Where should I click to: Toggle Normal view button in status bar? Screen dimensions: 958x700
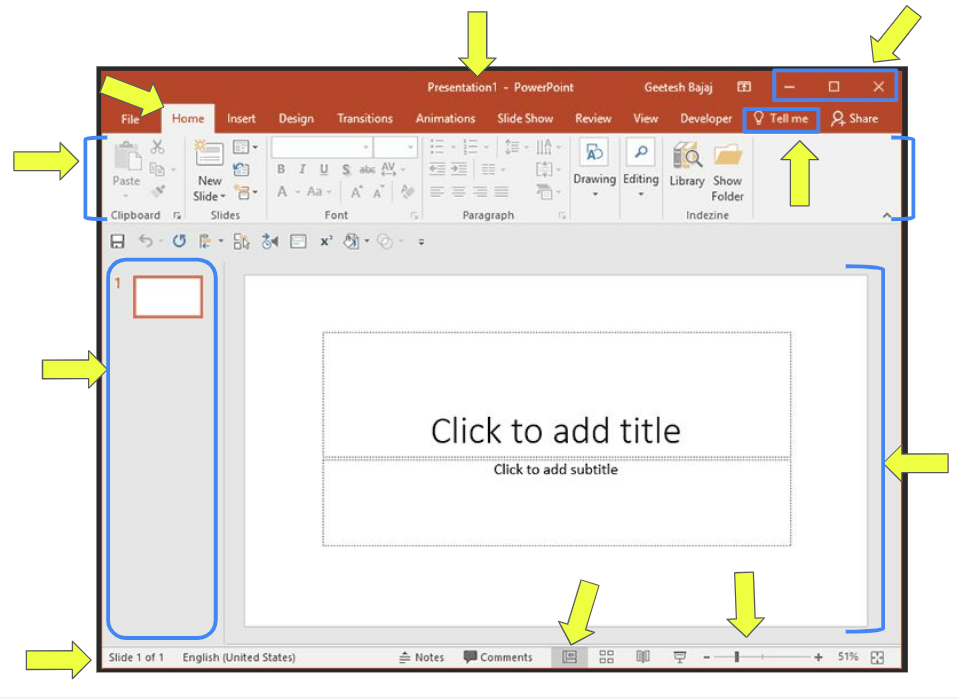(569, 657)
